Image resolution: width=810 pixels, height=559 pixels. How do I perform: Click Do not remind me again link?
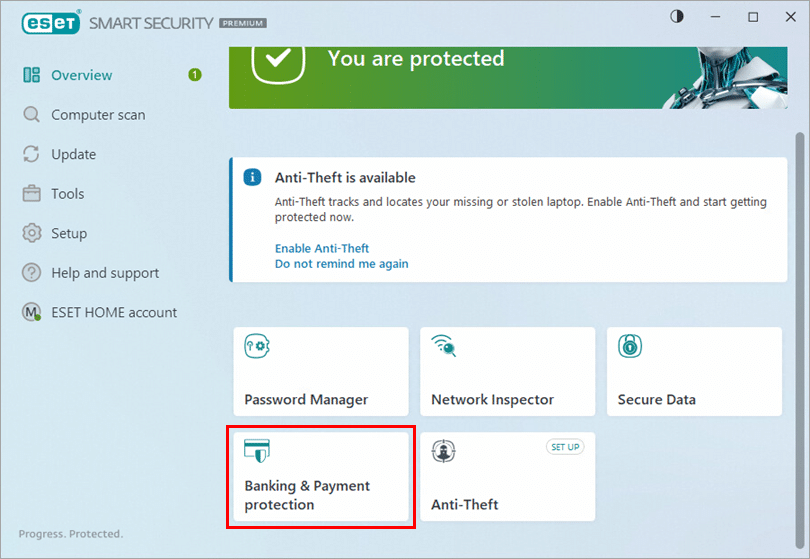[x=341, y=264]
